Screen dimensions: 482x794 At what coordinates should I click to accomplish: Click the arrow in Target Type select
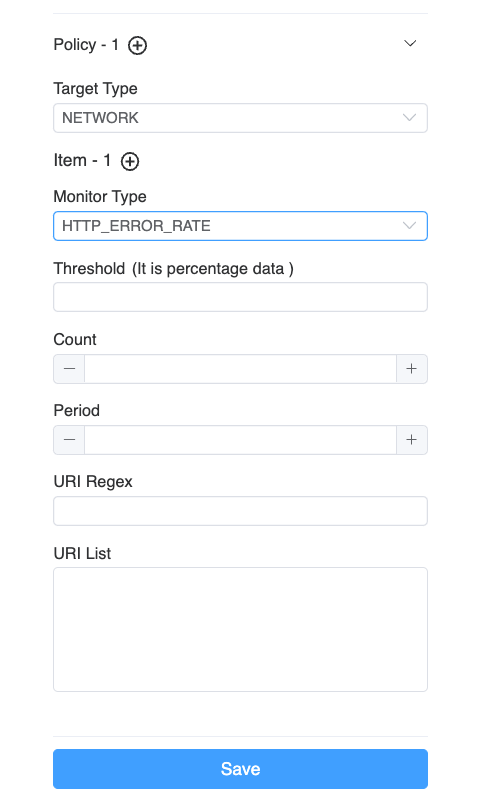pos(410,118)
